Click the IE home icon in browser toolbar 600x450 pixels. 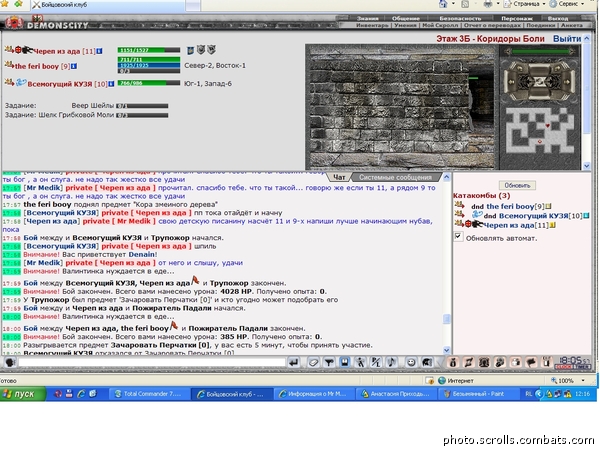coord(443,4)
